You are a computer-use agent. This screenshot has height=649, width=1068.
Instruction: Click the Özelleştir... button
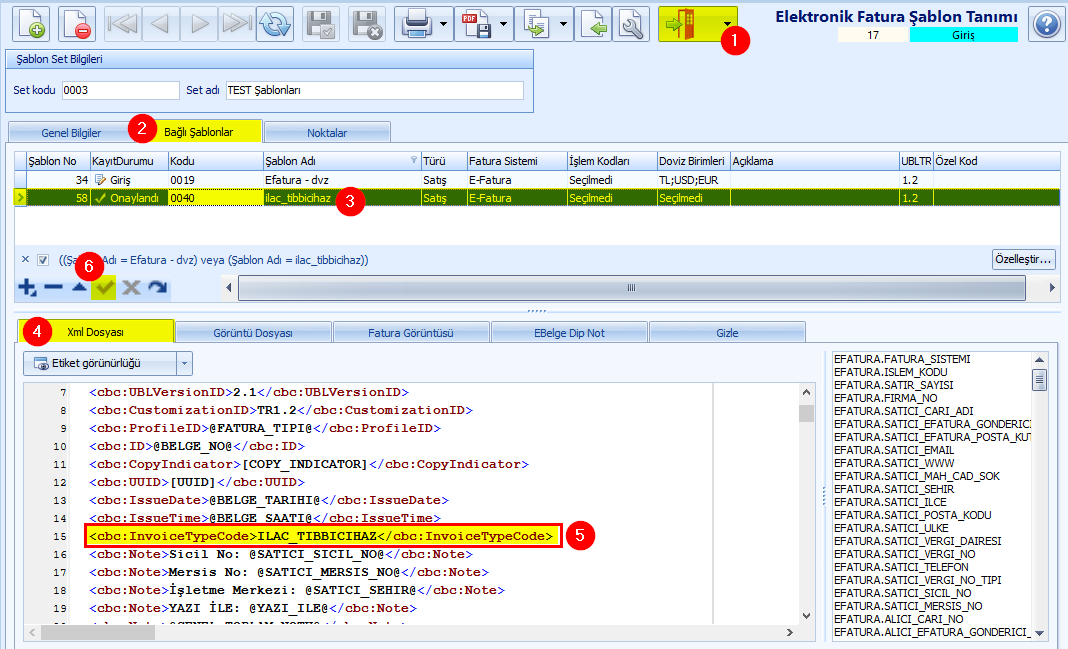pyautogui.click(x=1023, y=259)
